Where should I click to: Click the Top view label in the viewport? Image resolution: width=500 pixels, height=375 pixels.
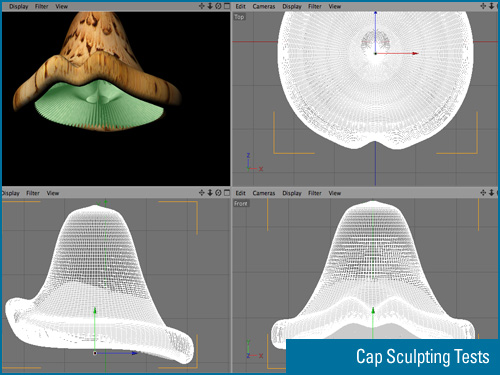pos(239,17)
